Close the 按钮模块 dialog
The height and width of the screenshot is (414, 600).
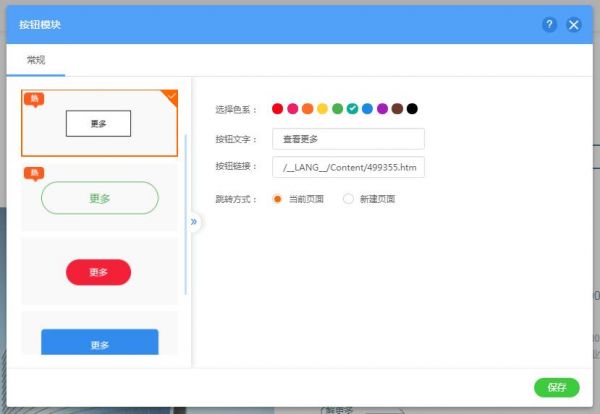tap(573, 25)
